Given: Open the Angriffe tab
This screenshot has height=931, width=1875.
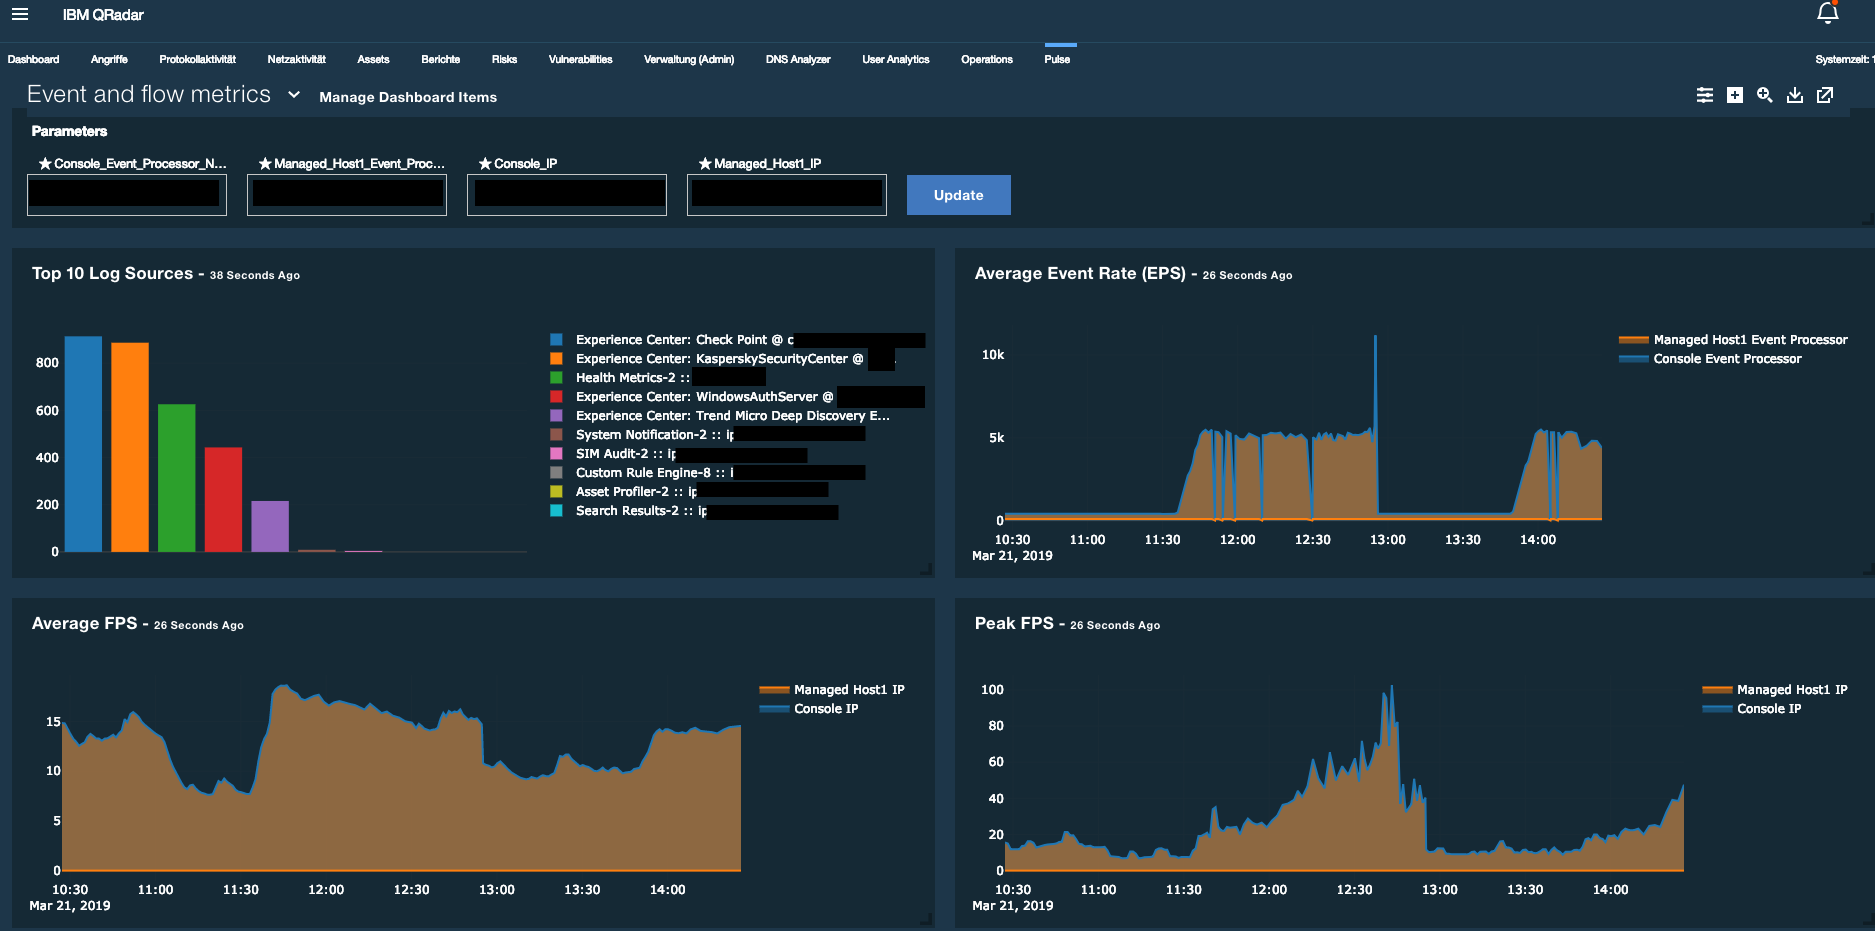Looking at the screenshot, I should 109,59.
